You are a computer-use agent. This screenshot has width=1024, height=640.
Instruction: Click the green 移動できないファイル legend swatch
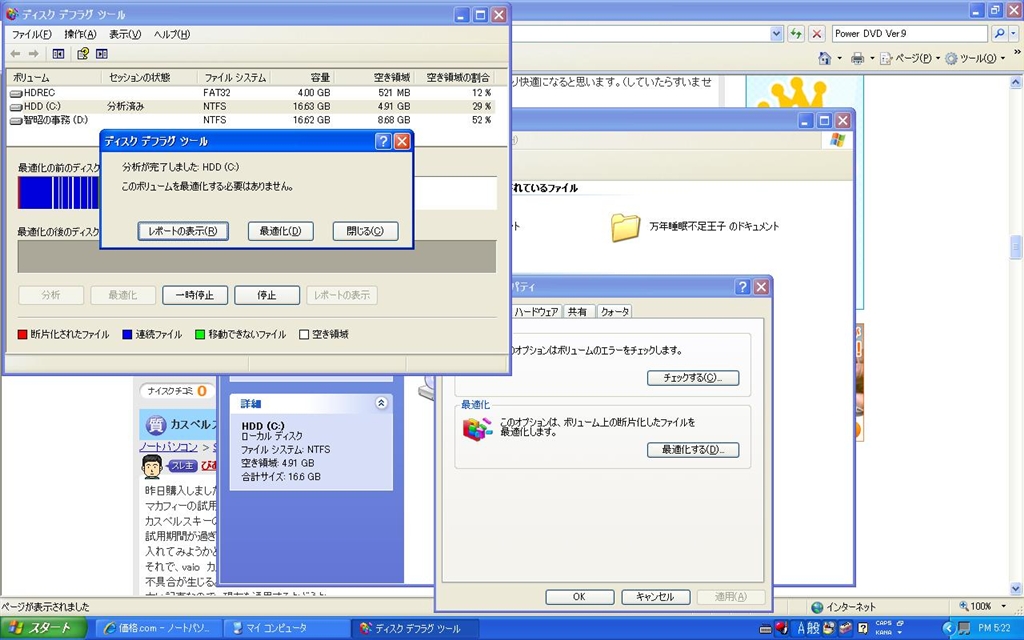click(200, 334)
